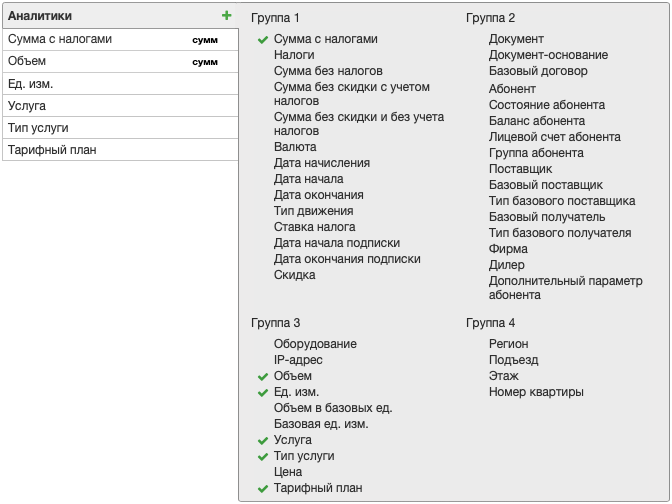Select the Тарифный план row in Аналитики table
Viewport: 672px width, 504px height.
pos(120,150)
